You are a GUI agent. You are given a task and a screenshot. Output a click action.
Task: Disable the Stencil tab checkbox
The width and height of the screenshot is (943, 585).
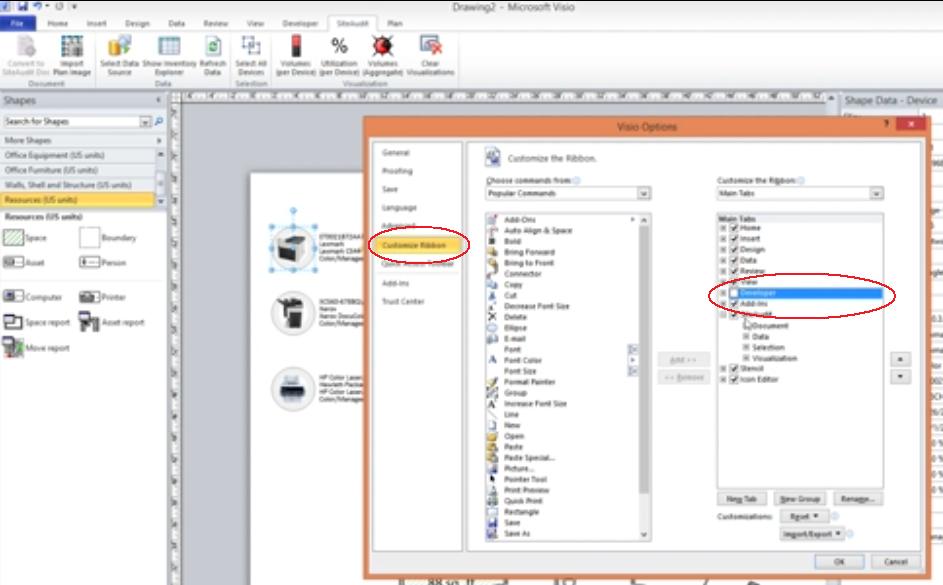click(x=733, y=369)
